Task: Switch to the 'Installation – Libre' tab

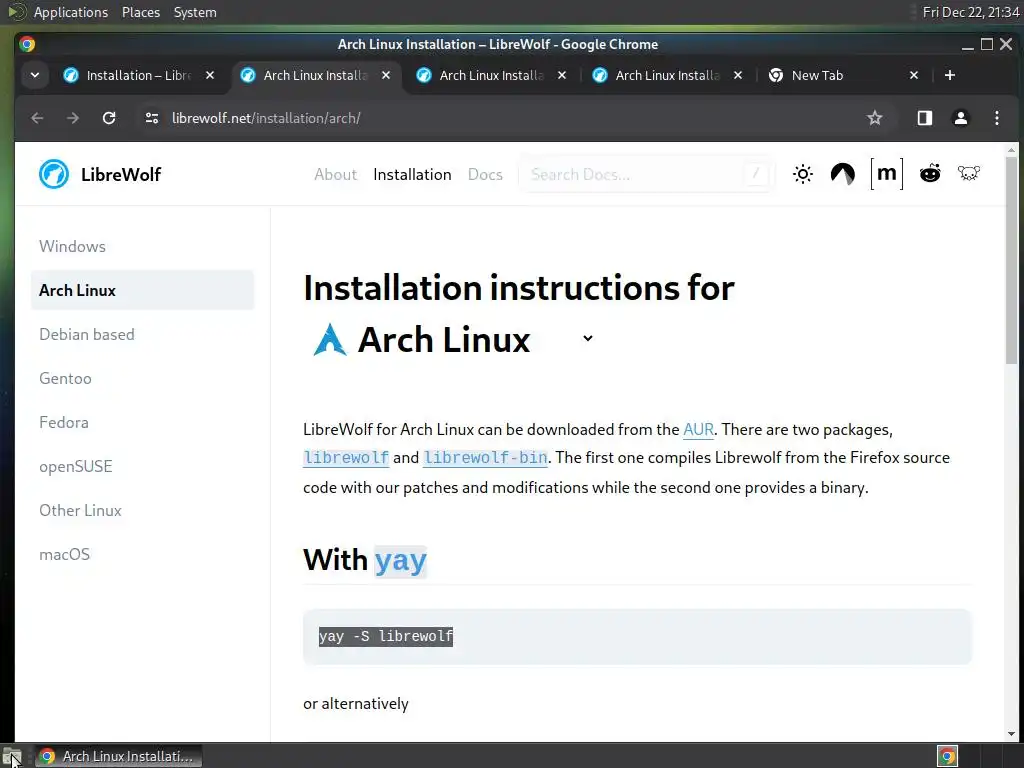Action: (138, 75)
